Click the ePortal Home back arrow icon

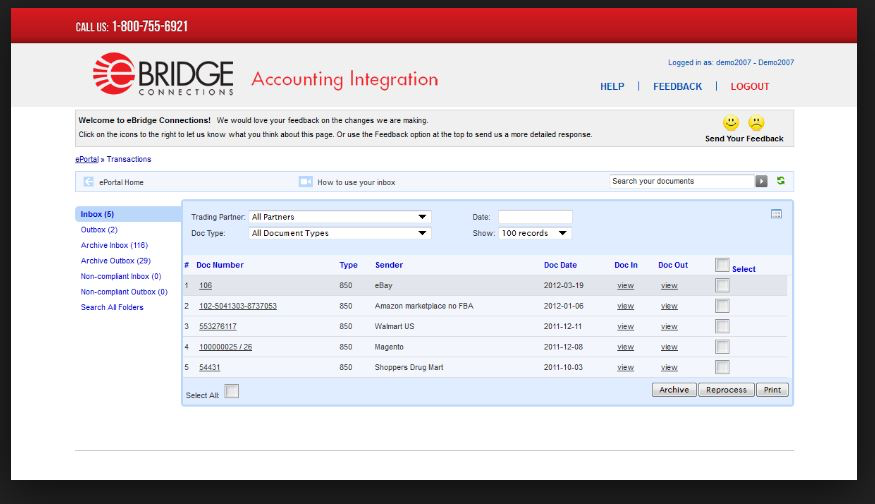(x=88, y=182)
